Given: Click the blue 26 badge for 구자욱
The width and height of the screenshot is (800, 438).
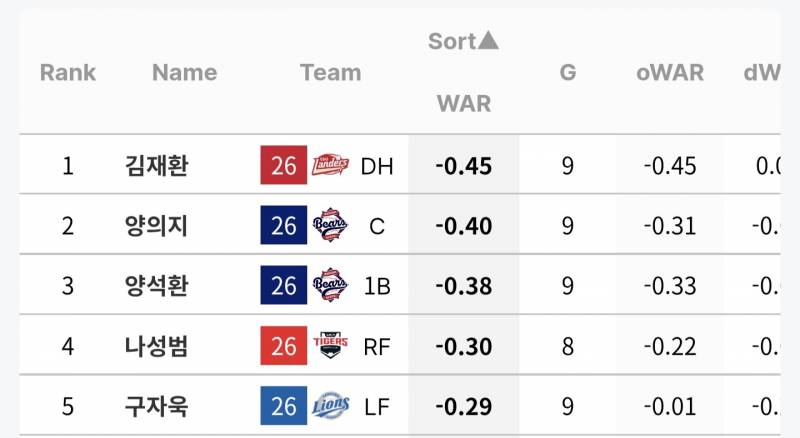Looking at the screenshot, I should pos(284,406).
